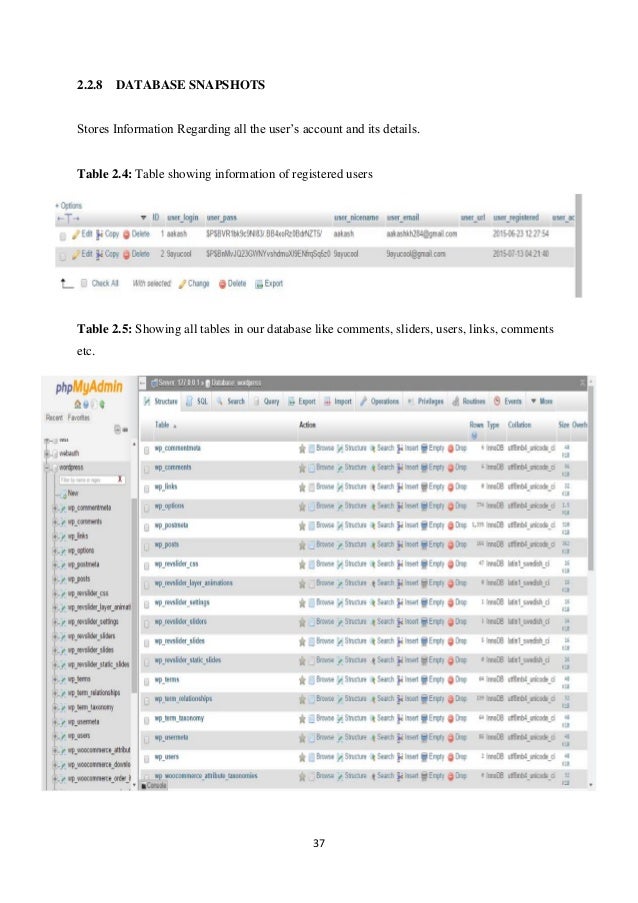Expand wp_users node in sidebar tree
Viewport: 638px width, 903px height.
point(55,736)
